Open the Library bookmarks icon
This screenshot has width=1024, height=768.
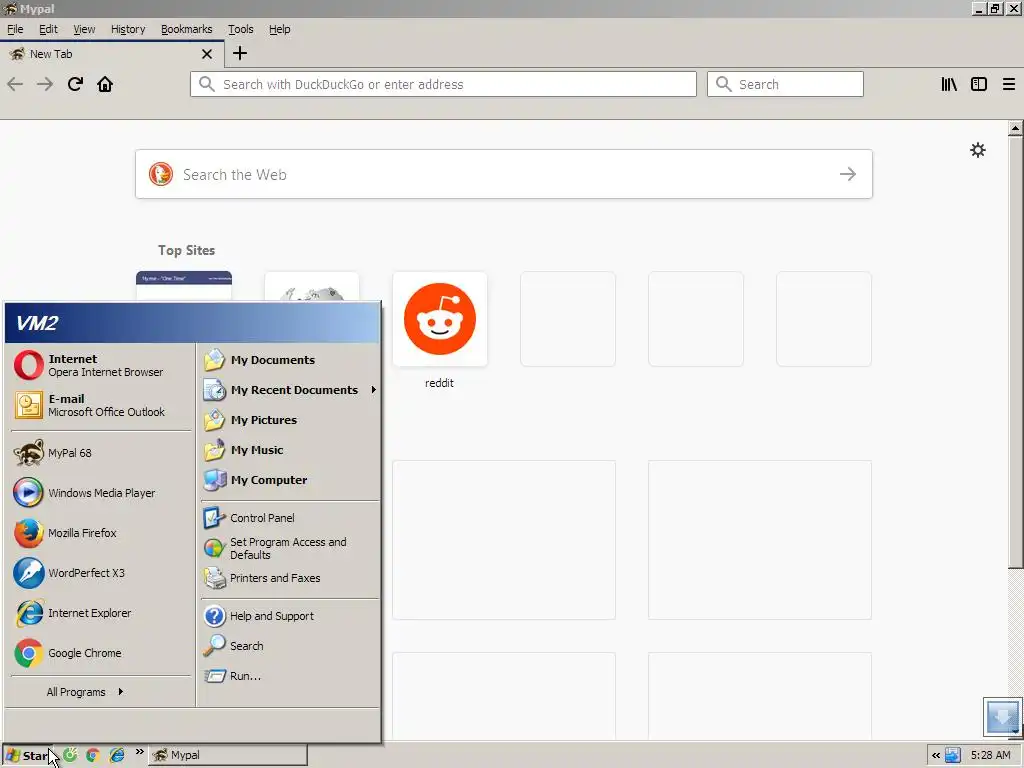(949, 84)
